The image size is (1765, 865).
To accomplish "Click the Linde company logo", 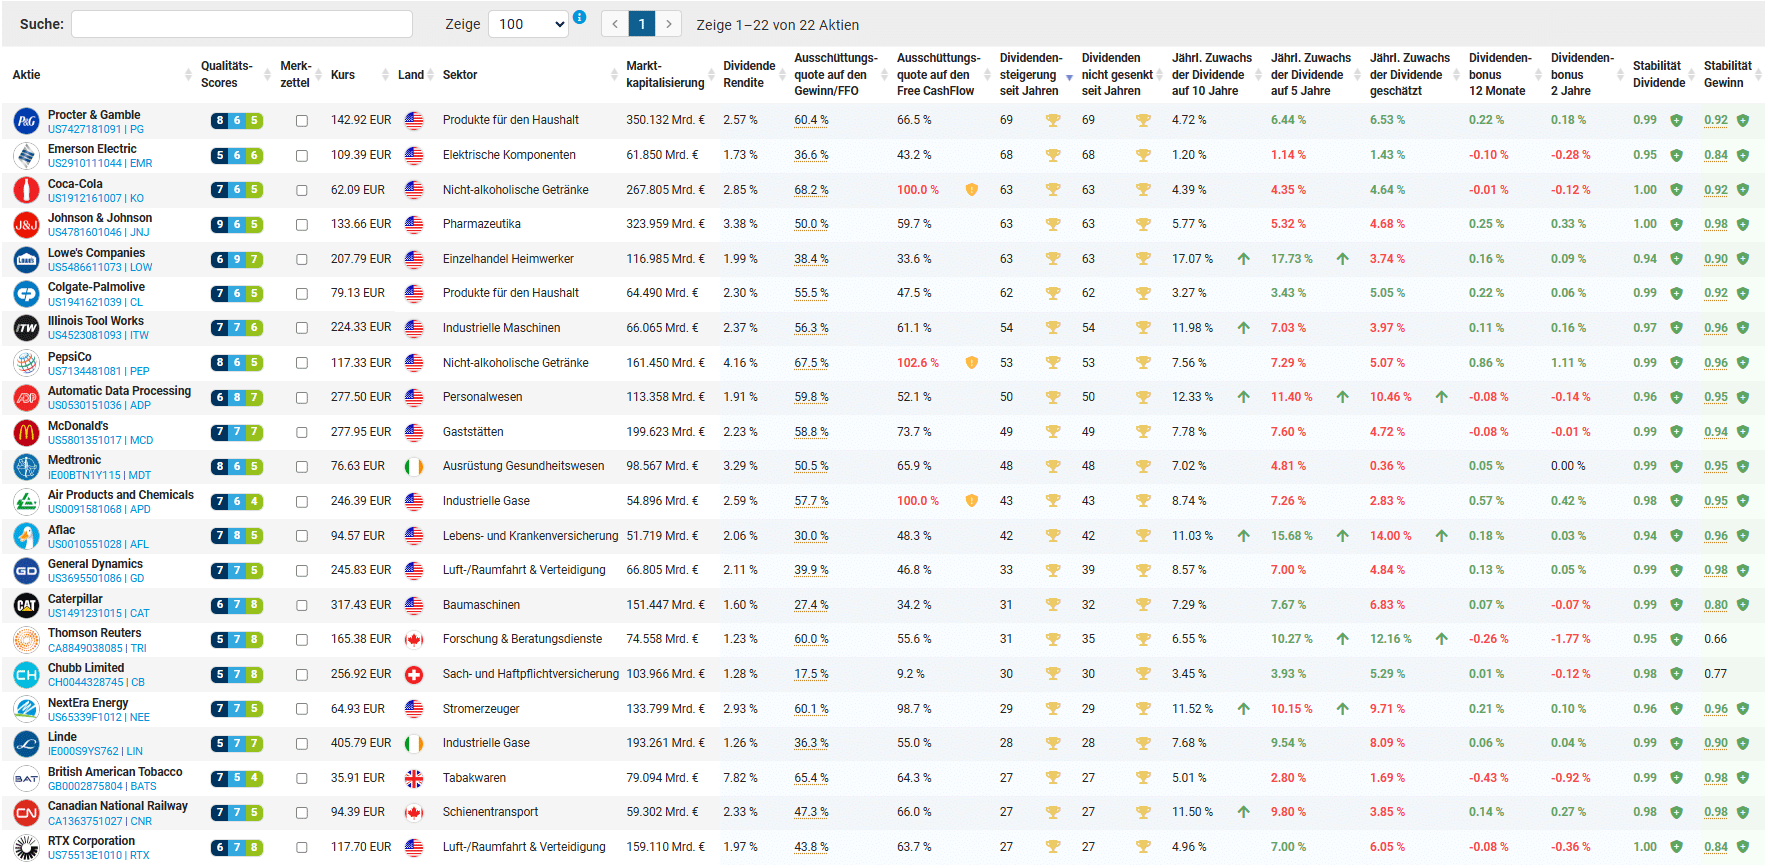I will [26, 744].
